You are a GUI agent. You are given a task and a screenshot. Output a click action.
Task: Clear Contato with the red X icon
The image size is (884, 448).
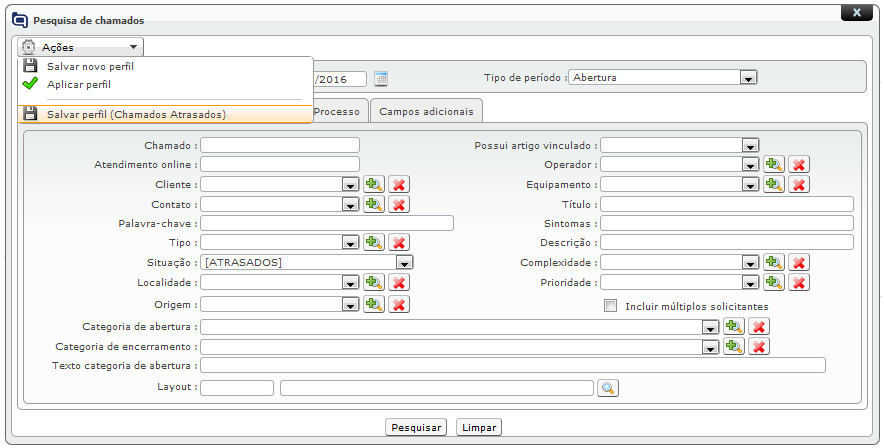(x=399, y=204)
